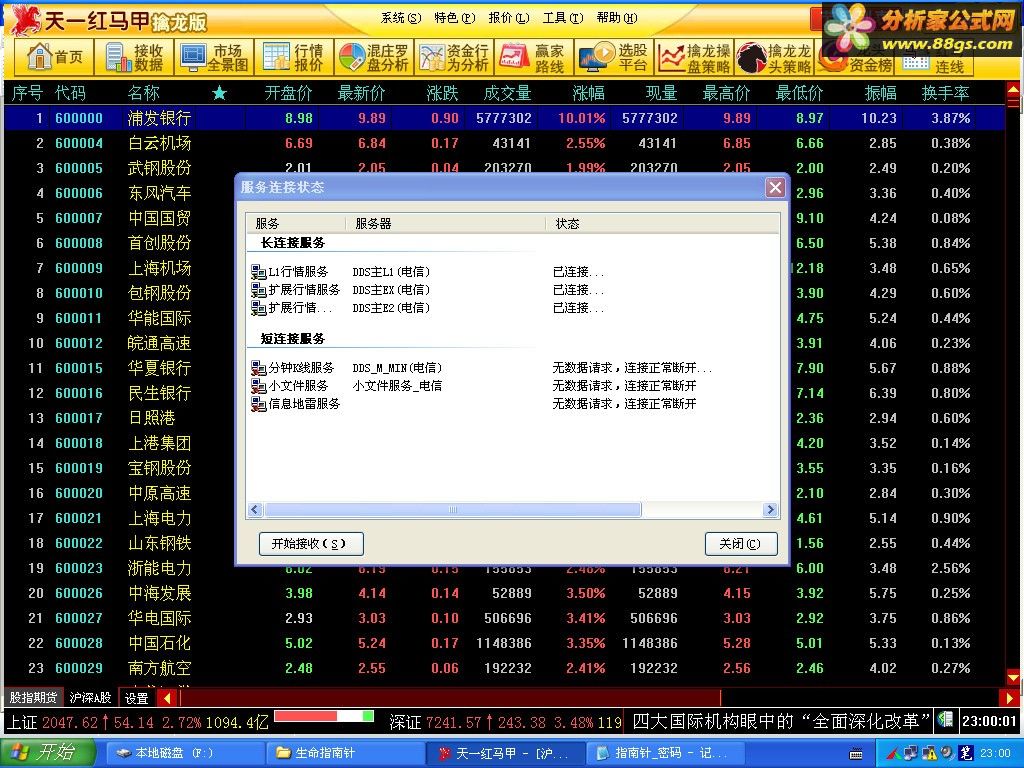Image resolution: width=1024 pixels, height=768 pixels.
Task: Open the 市场全景图 toolbar icon
Action: (214, 57)
